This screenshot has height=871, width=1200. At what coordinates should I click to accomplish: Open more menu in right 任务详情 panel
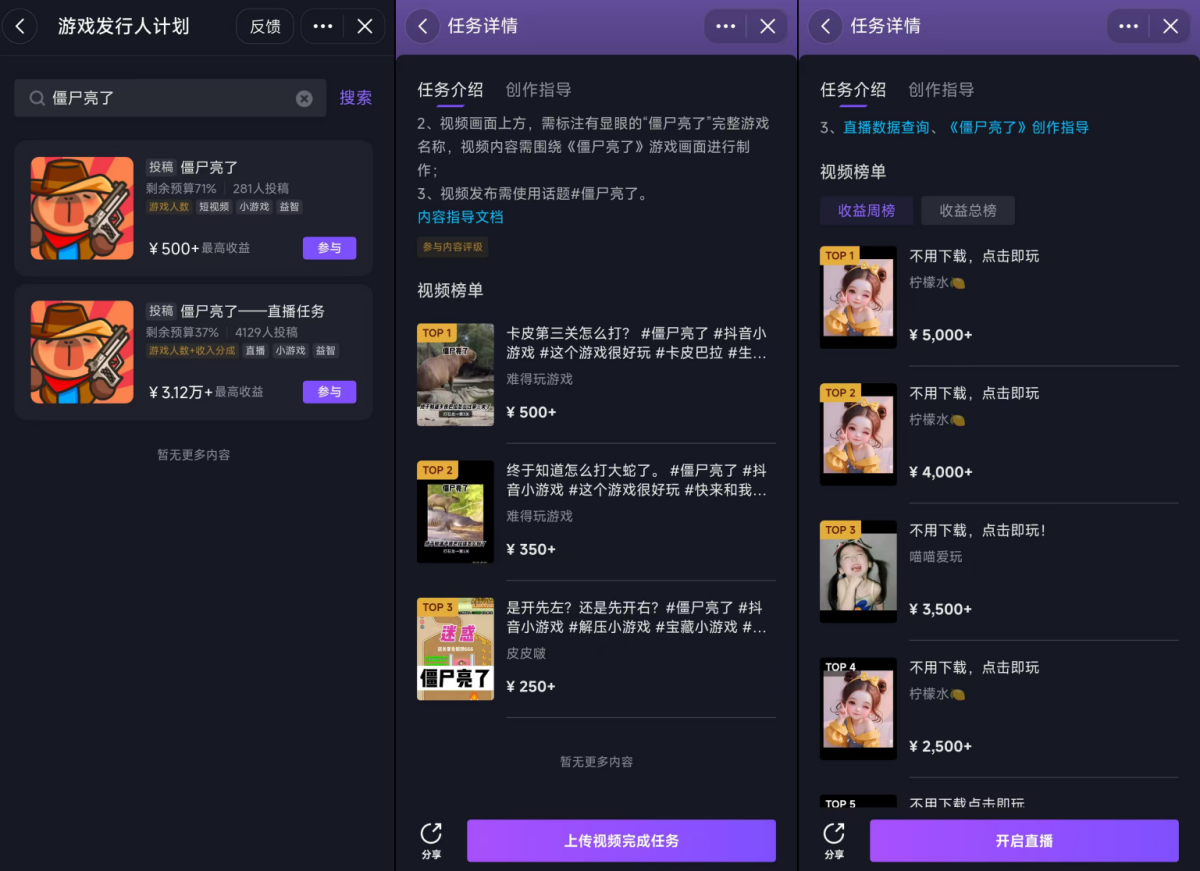[x=1129, y=26]
